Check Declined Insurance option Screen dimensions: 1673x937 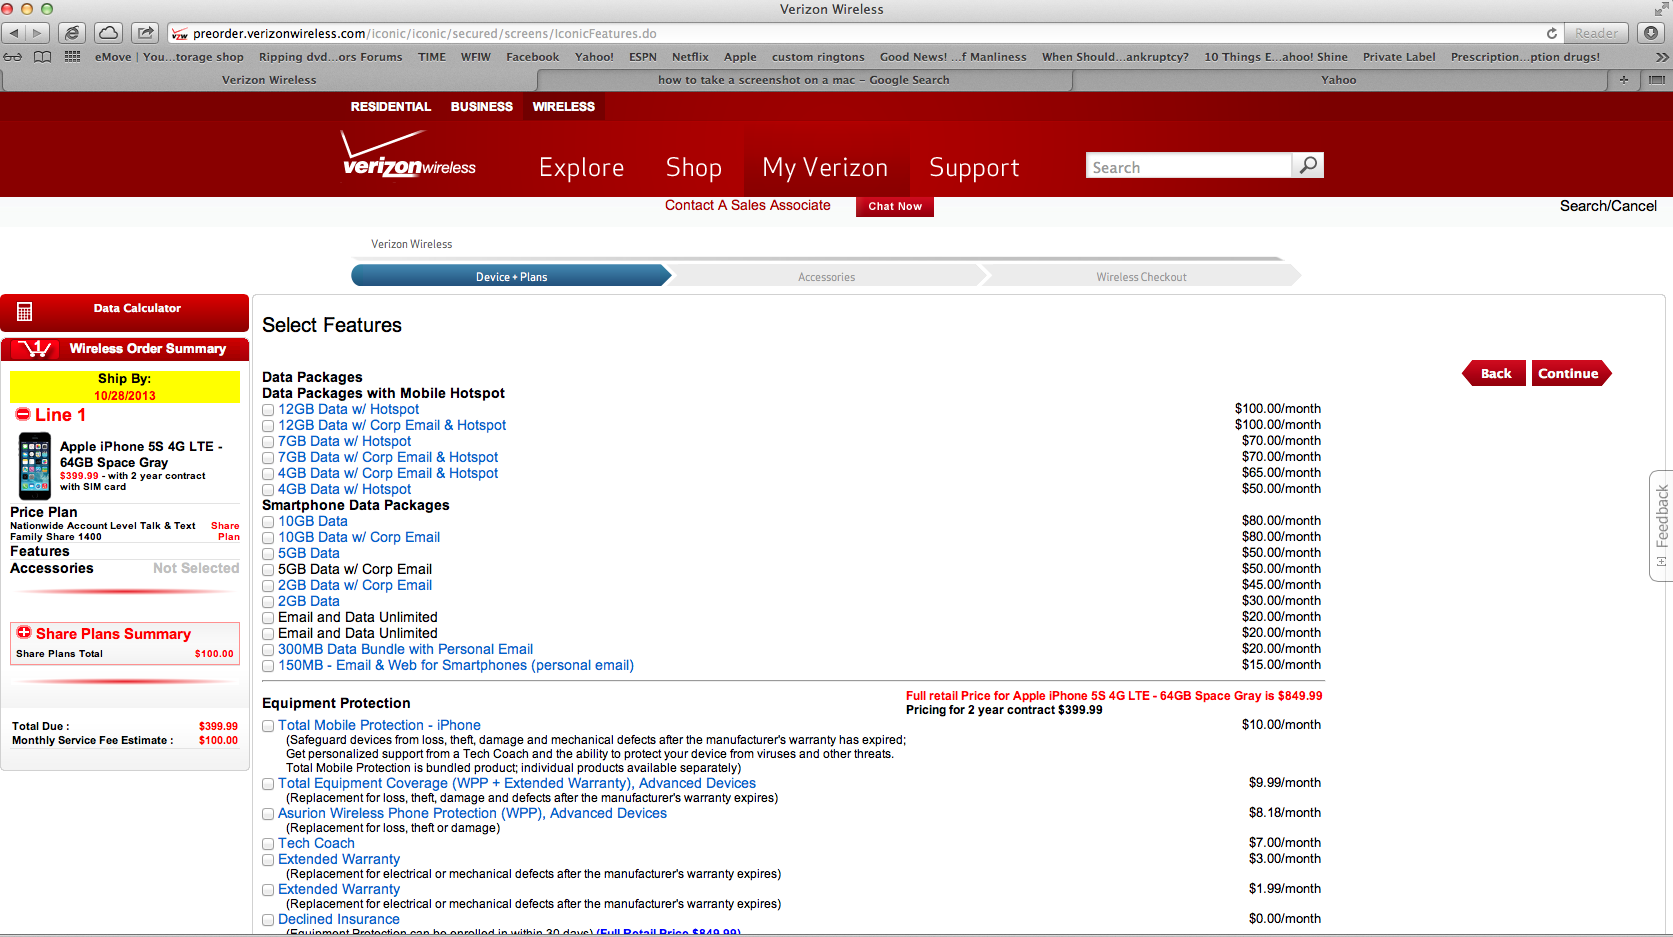point(268,920)
